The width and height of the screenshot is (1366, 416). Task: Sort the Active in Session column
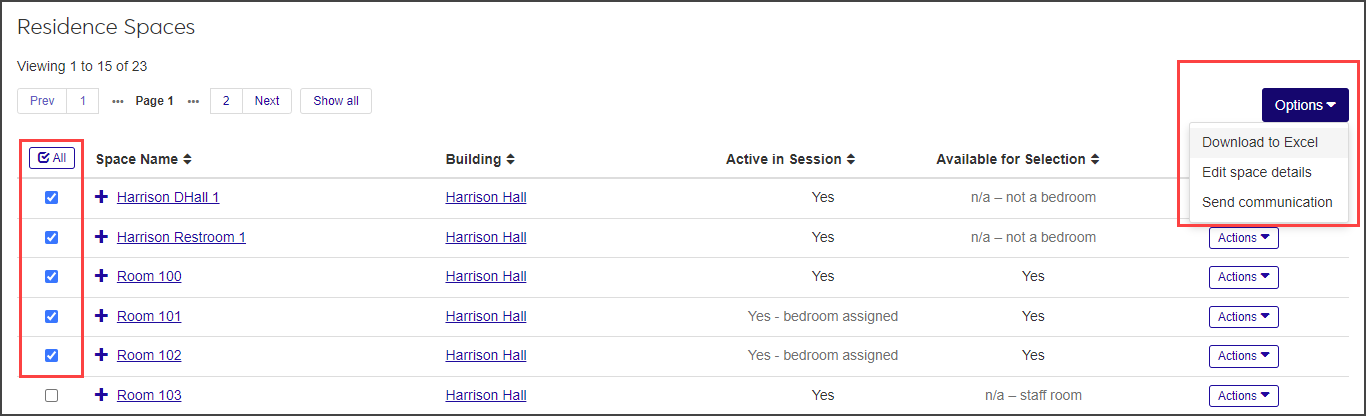pyautogui.click(x=850, y=159)
